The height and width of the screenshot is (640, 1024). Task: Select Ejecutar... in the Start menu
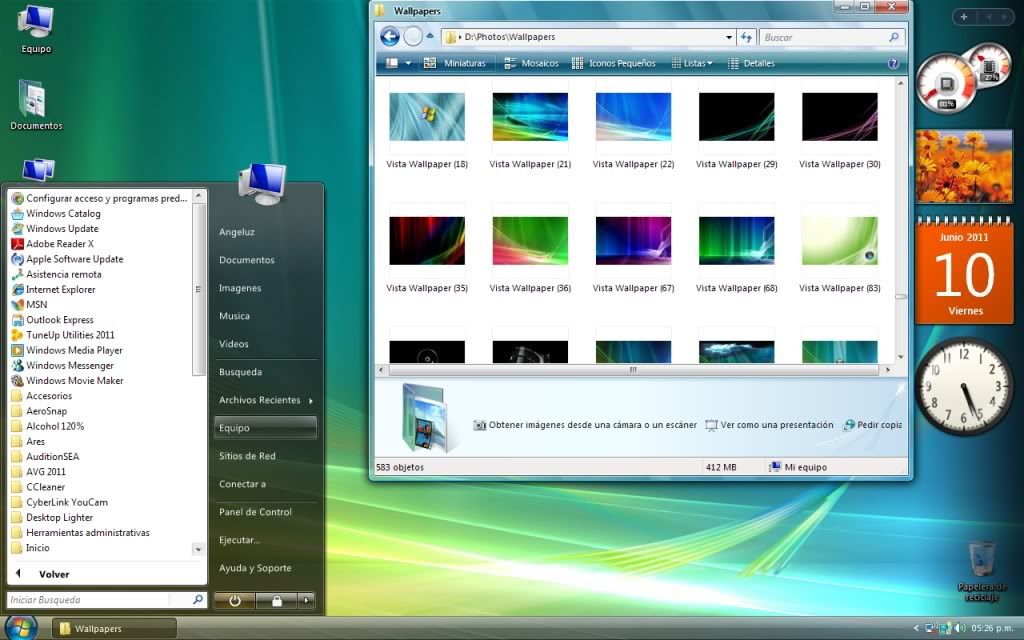pos(240,540)
